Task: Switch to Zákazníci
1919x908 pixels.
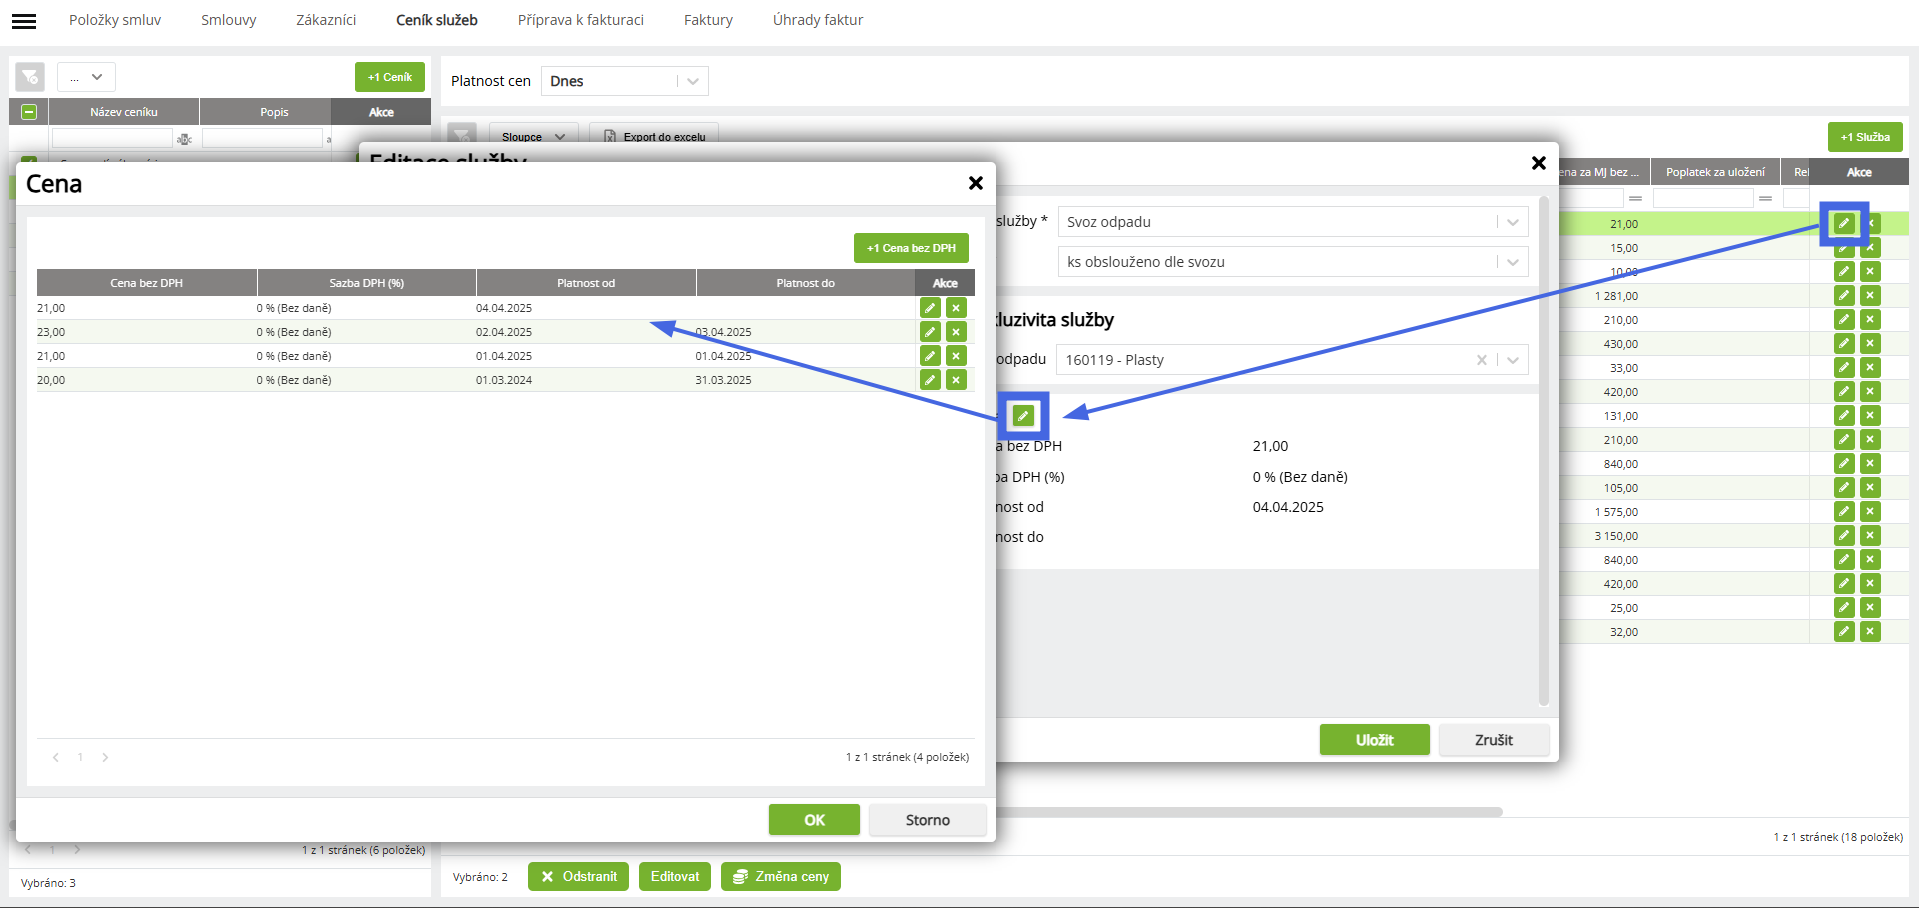Action: (326, 20)
